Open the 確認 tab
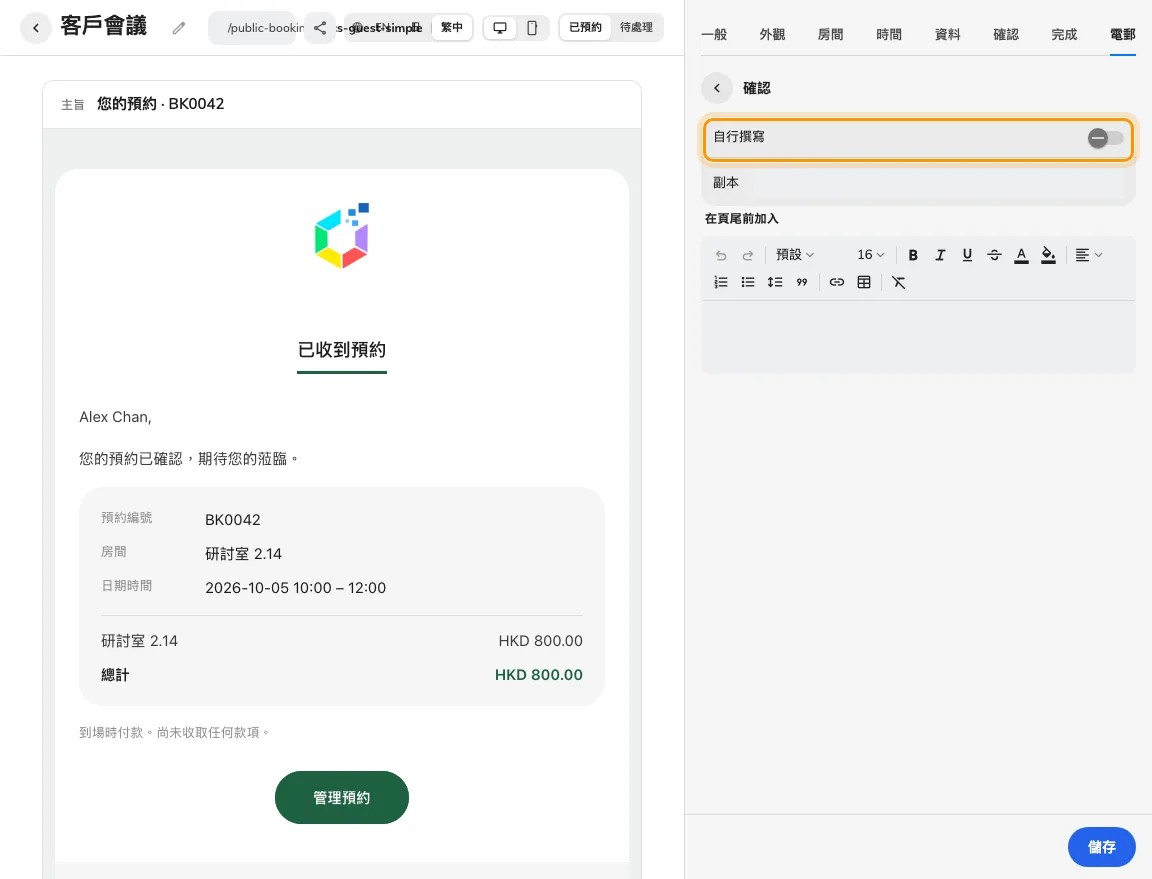The width and height of the screenshot is (1152, 879). pos(1006,35)
